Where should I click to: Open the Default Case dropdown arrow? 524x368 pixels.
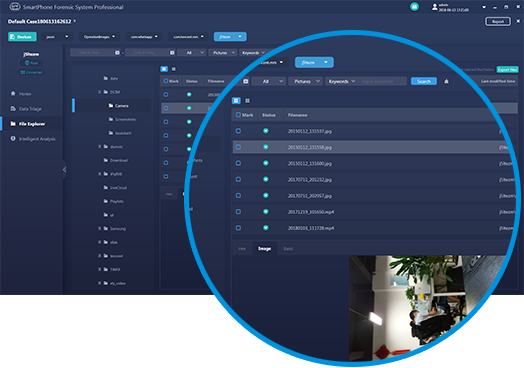(x=75, y=21)
